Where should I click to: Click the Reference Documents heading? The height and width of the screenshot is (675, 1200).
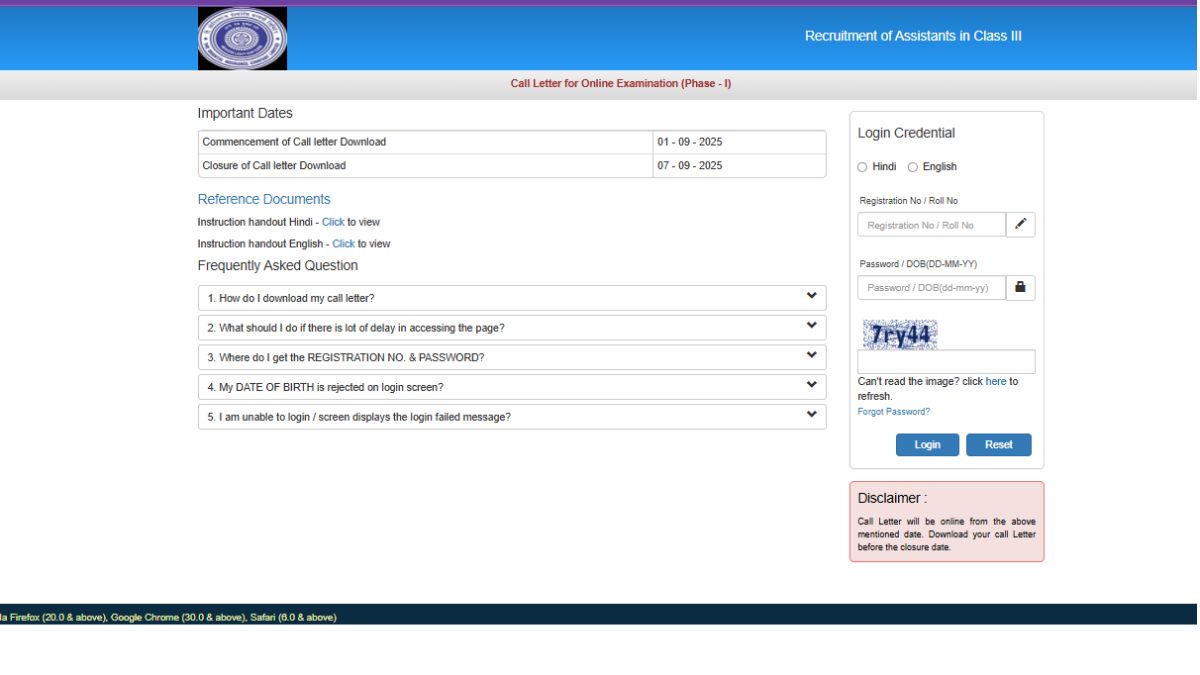tap(264, 199)
